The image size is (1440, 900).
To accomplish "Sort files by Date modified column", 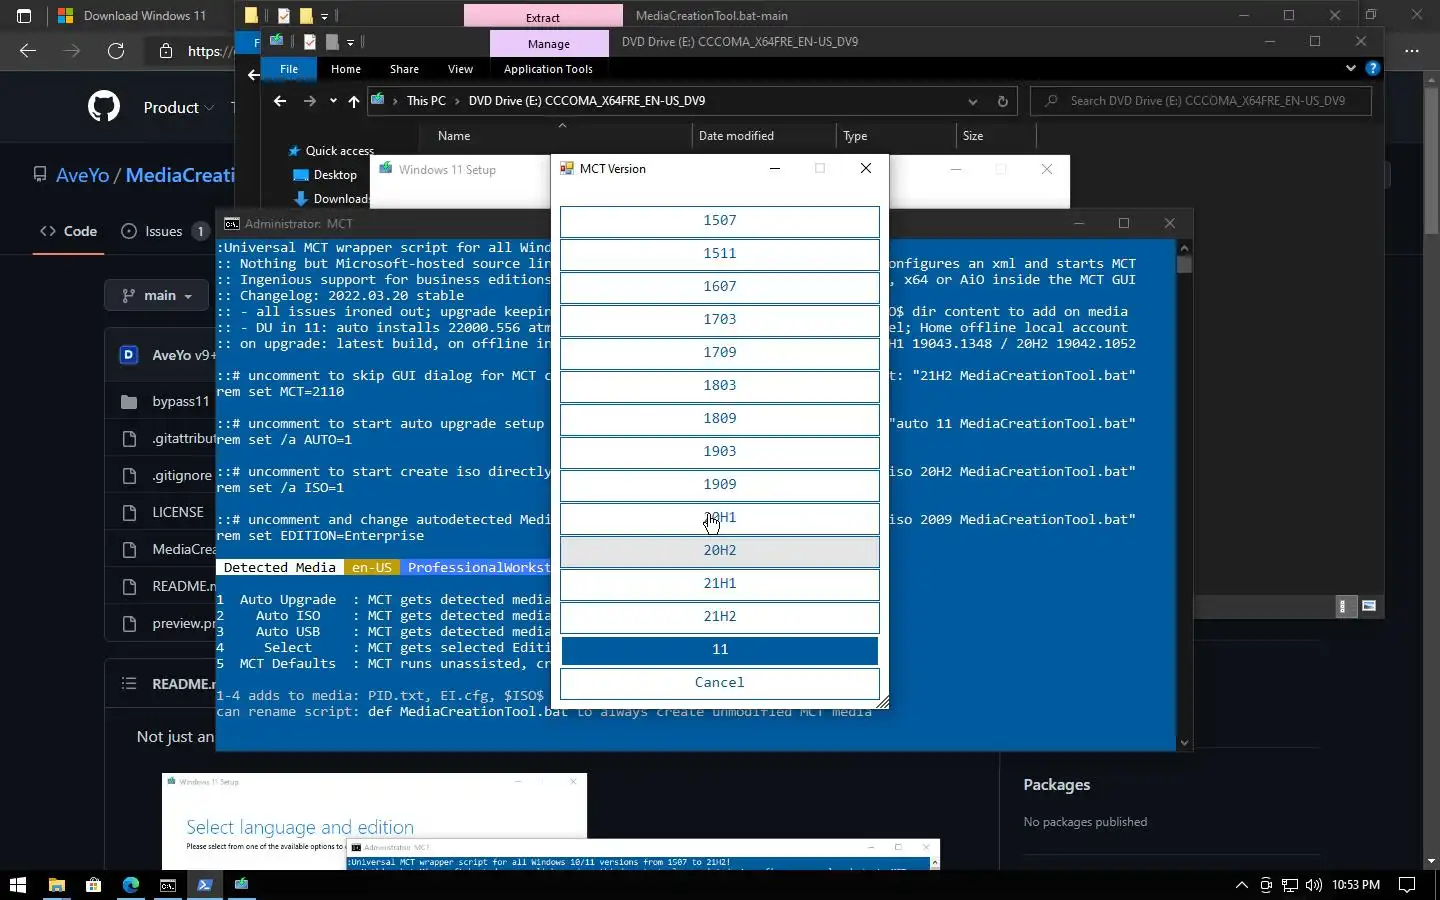I will pyautogui.click(x=736, y=136).
